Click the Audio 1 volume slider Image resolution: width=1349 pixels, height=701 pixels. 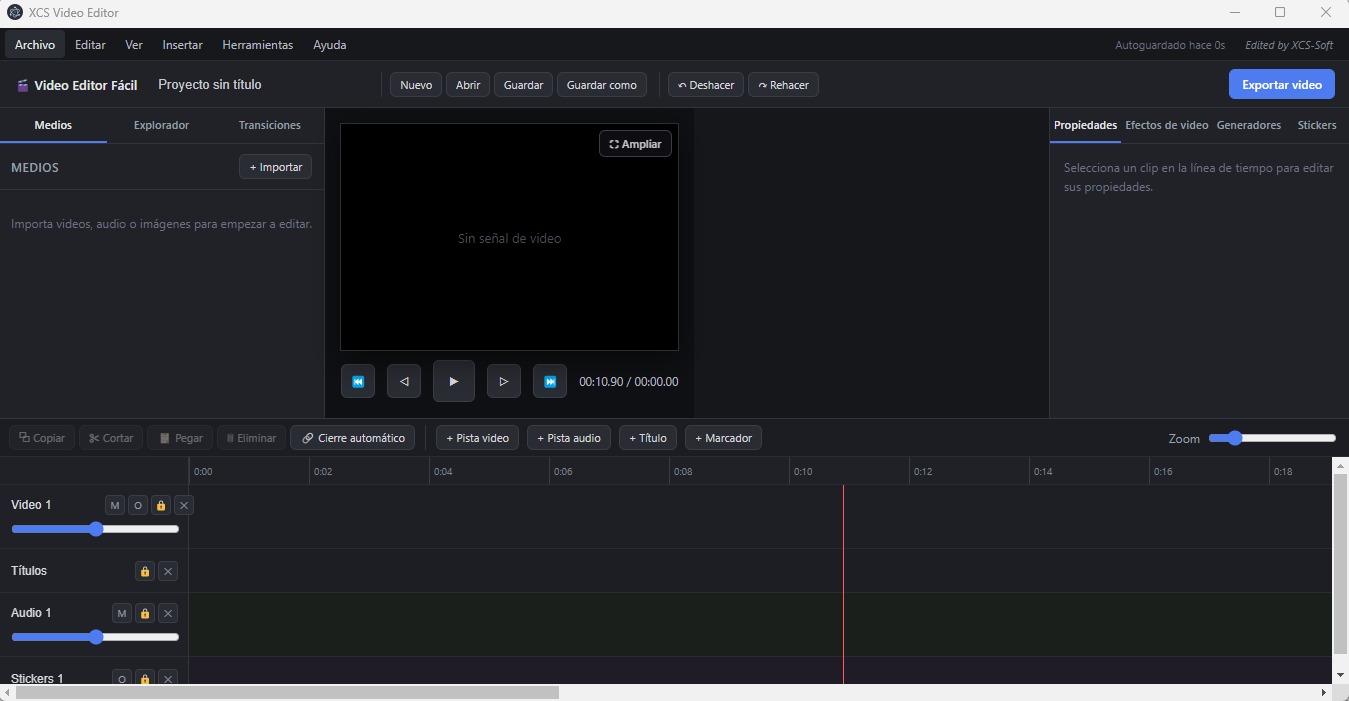(96, 637)
